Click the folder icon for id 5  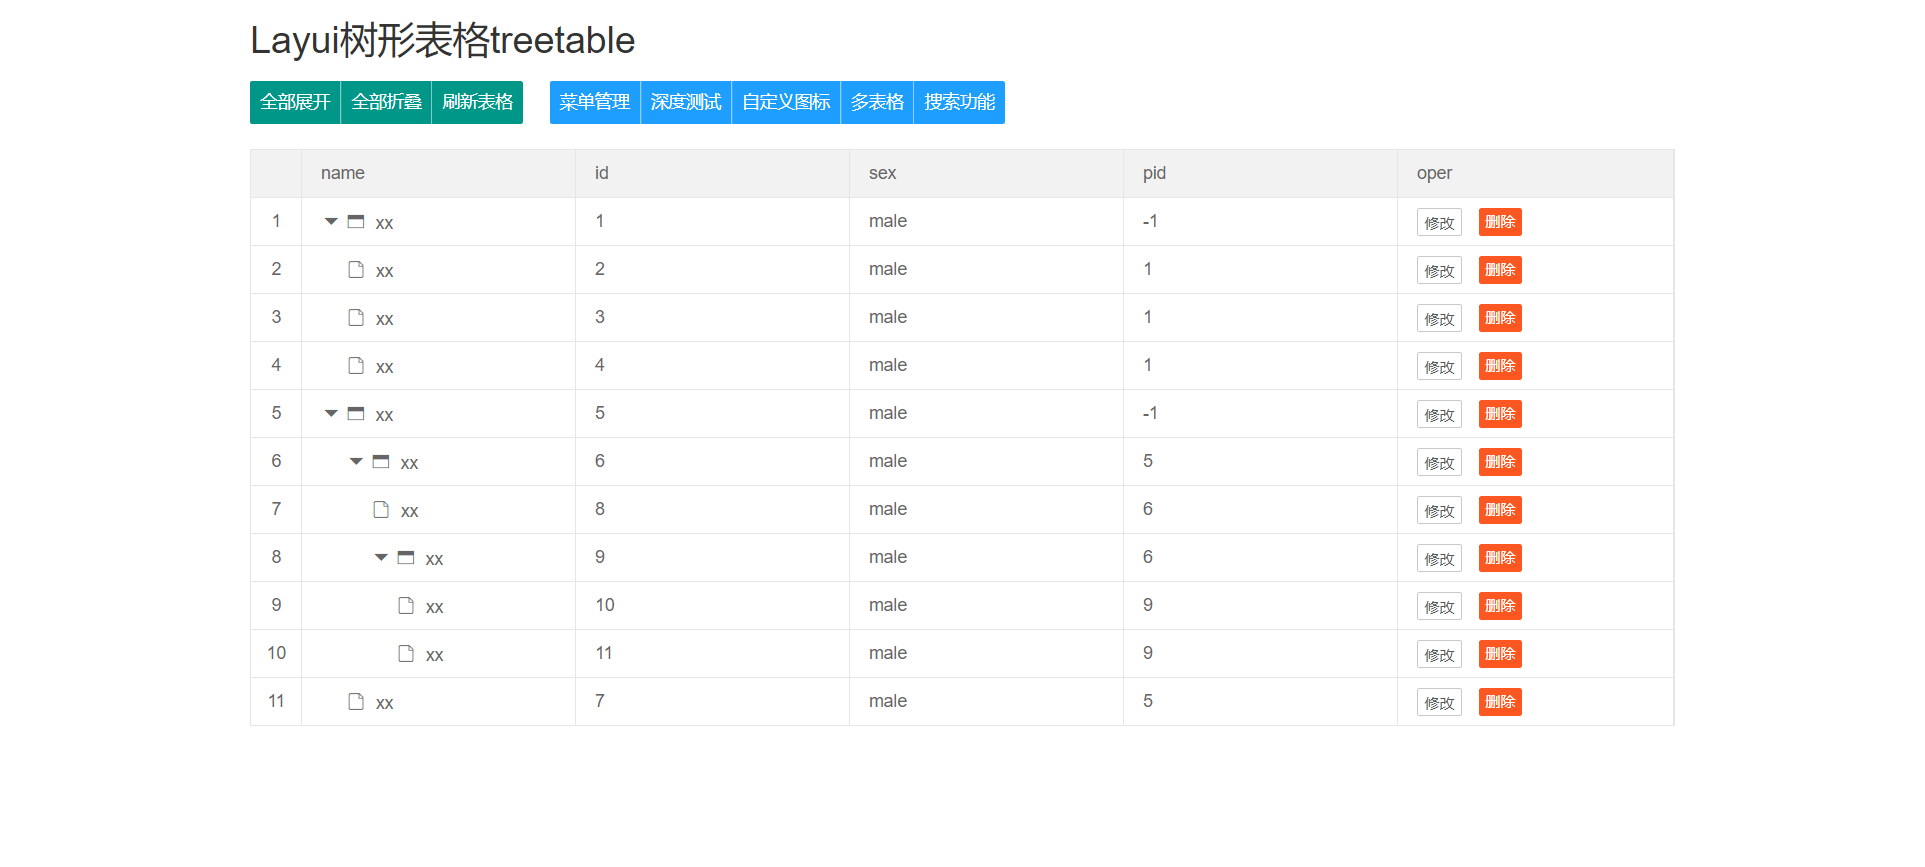[356, 414]
